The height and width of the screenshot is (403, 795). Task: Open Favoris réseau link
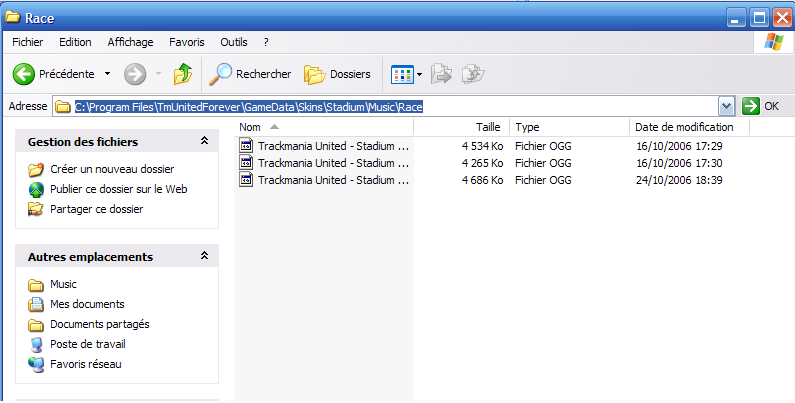pyautogui.click(x=86, y=364)
